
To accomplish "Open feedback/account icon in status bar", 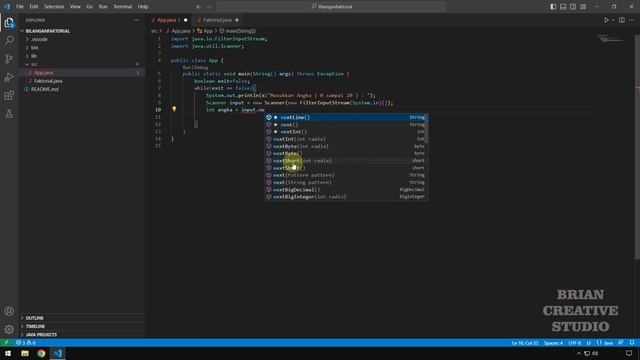I will (621, 343).
